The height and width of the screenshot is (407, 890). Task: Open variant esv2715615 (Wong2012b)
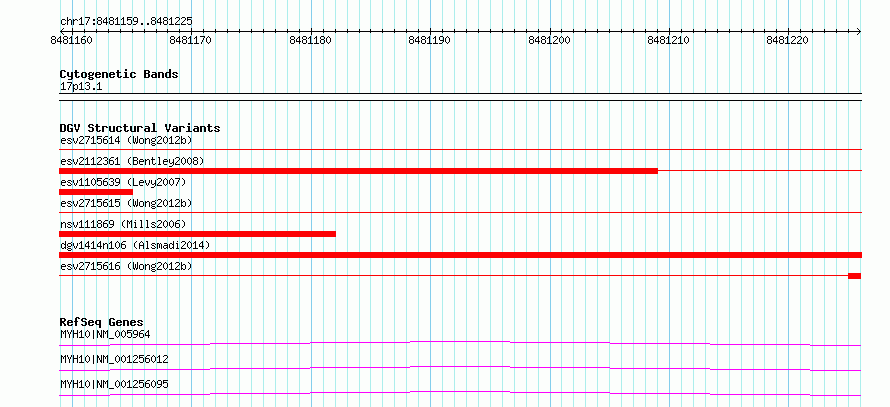126,203
